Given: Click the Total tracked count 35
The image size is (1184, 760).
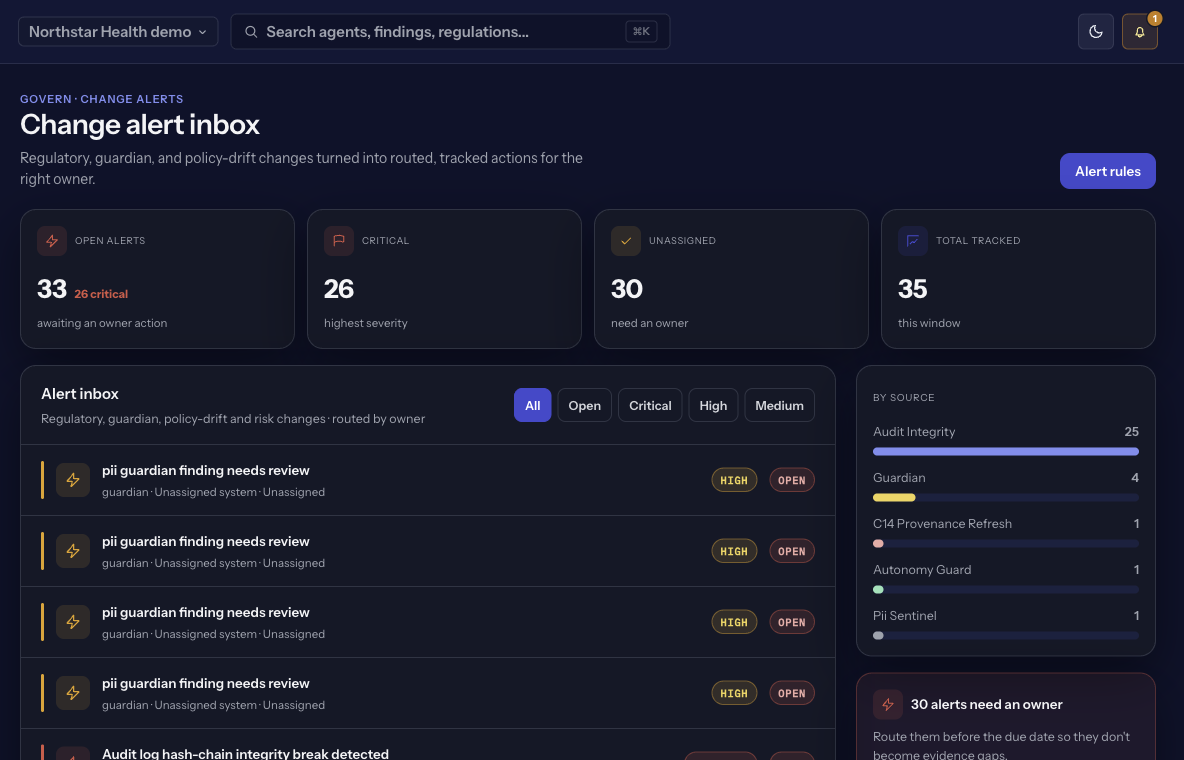Looking at the screenshot, I should pyautogui.click(x=912, y=289).
